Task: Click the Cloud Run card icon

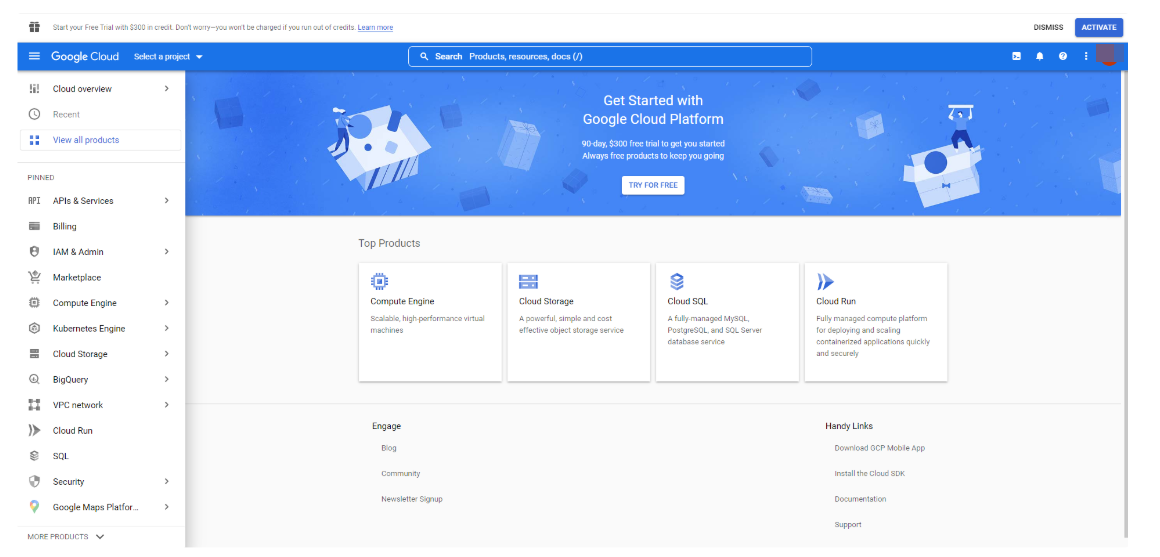Action: tap(825, 281)
